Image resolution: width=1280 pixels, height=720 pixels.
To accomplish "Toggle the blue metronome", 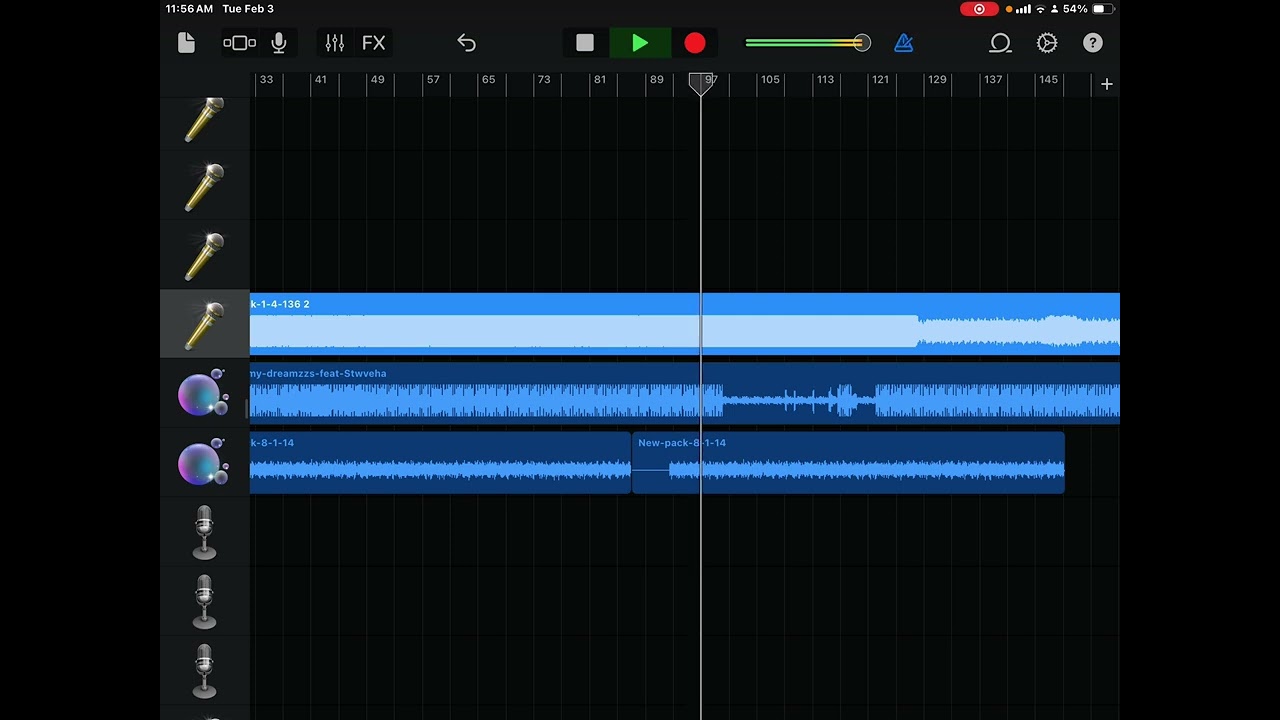I will [x=904, y=43].
